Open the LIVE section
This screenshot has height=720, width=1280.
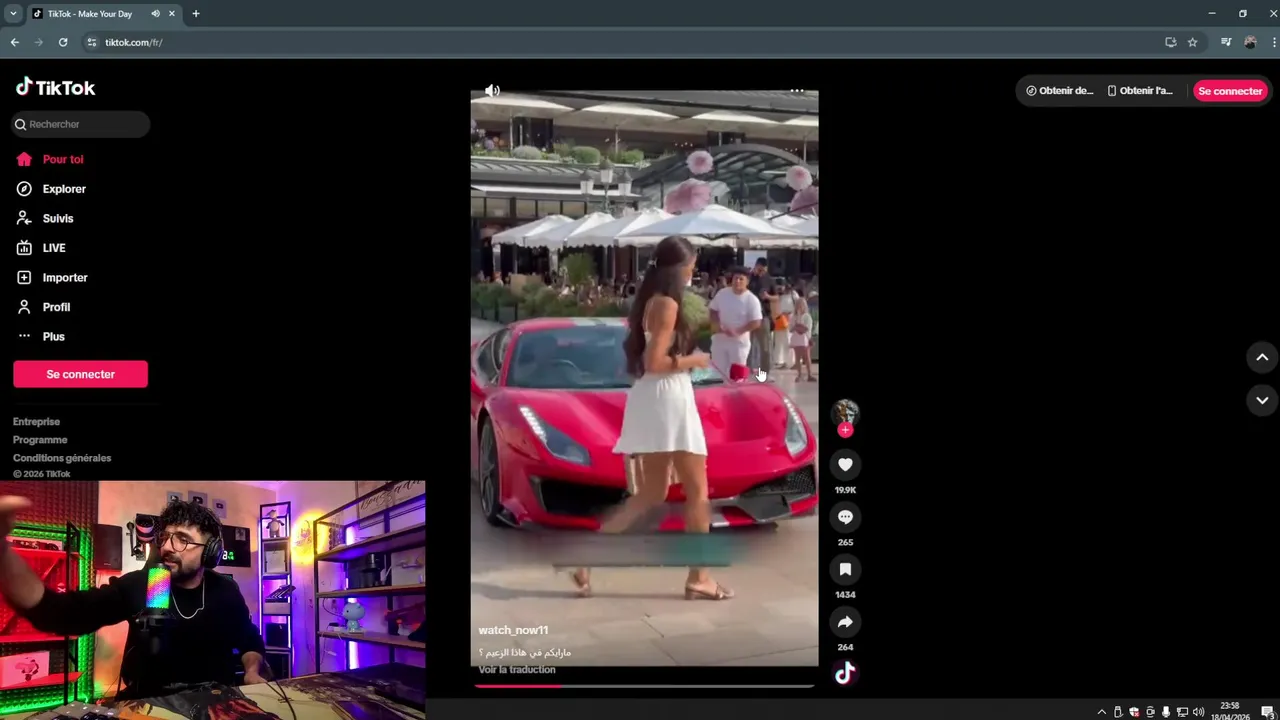tap(41, 248)
